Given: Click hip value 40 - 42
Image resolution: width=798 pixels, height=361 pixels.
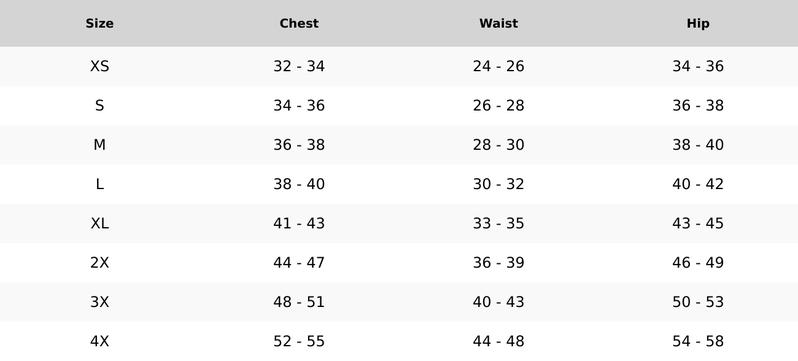Looking at the screenshot, I should pyautogui.click(x=698, y=184).
